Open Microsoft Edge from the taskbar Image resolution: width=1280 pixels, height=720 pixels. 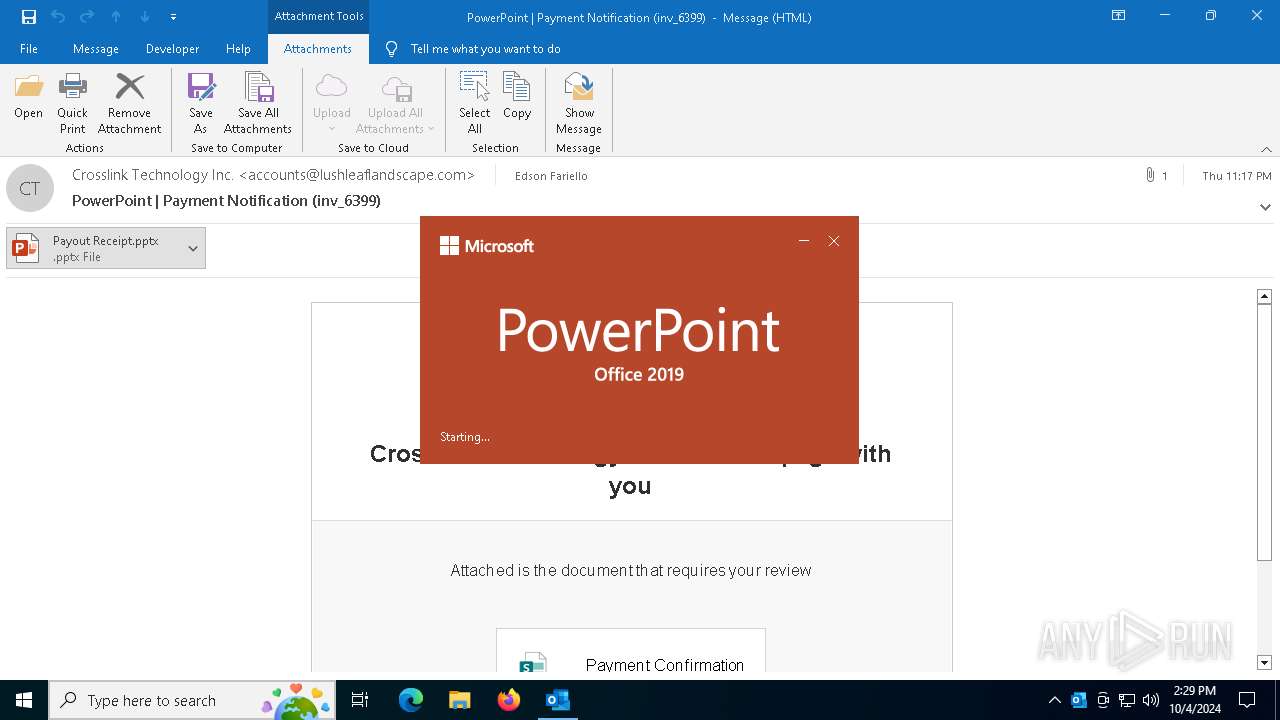click(x=411, y=700)
